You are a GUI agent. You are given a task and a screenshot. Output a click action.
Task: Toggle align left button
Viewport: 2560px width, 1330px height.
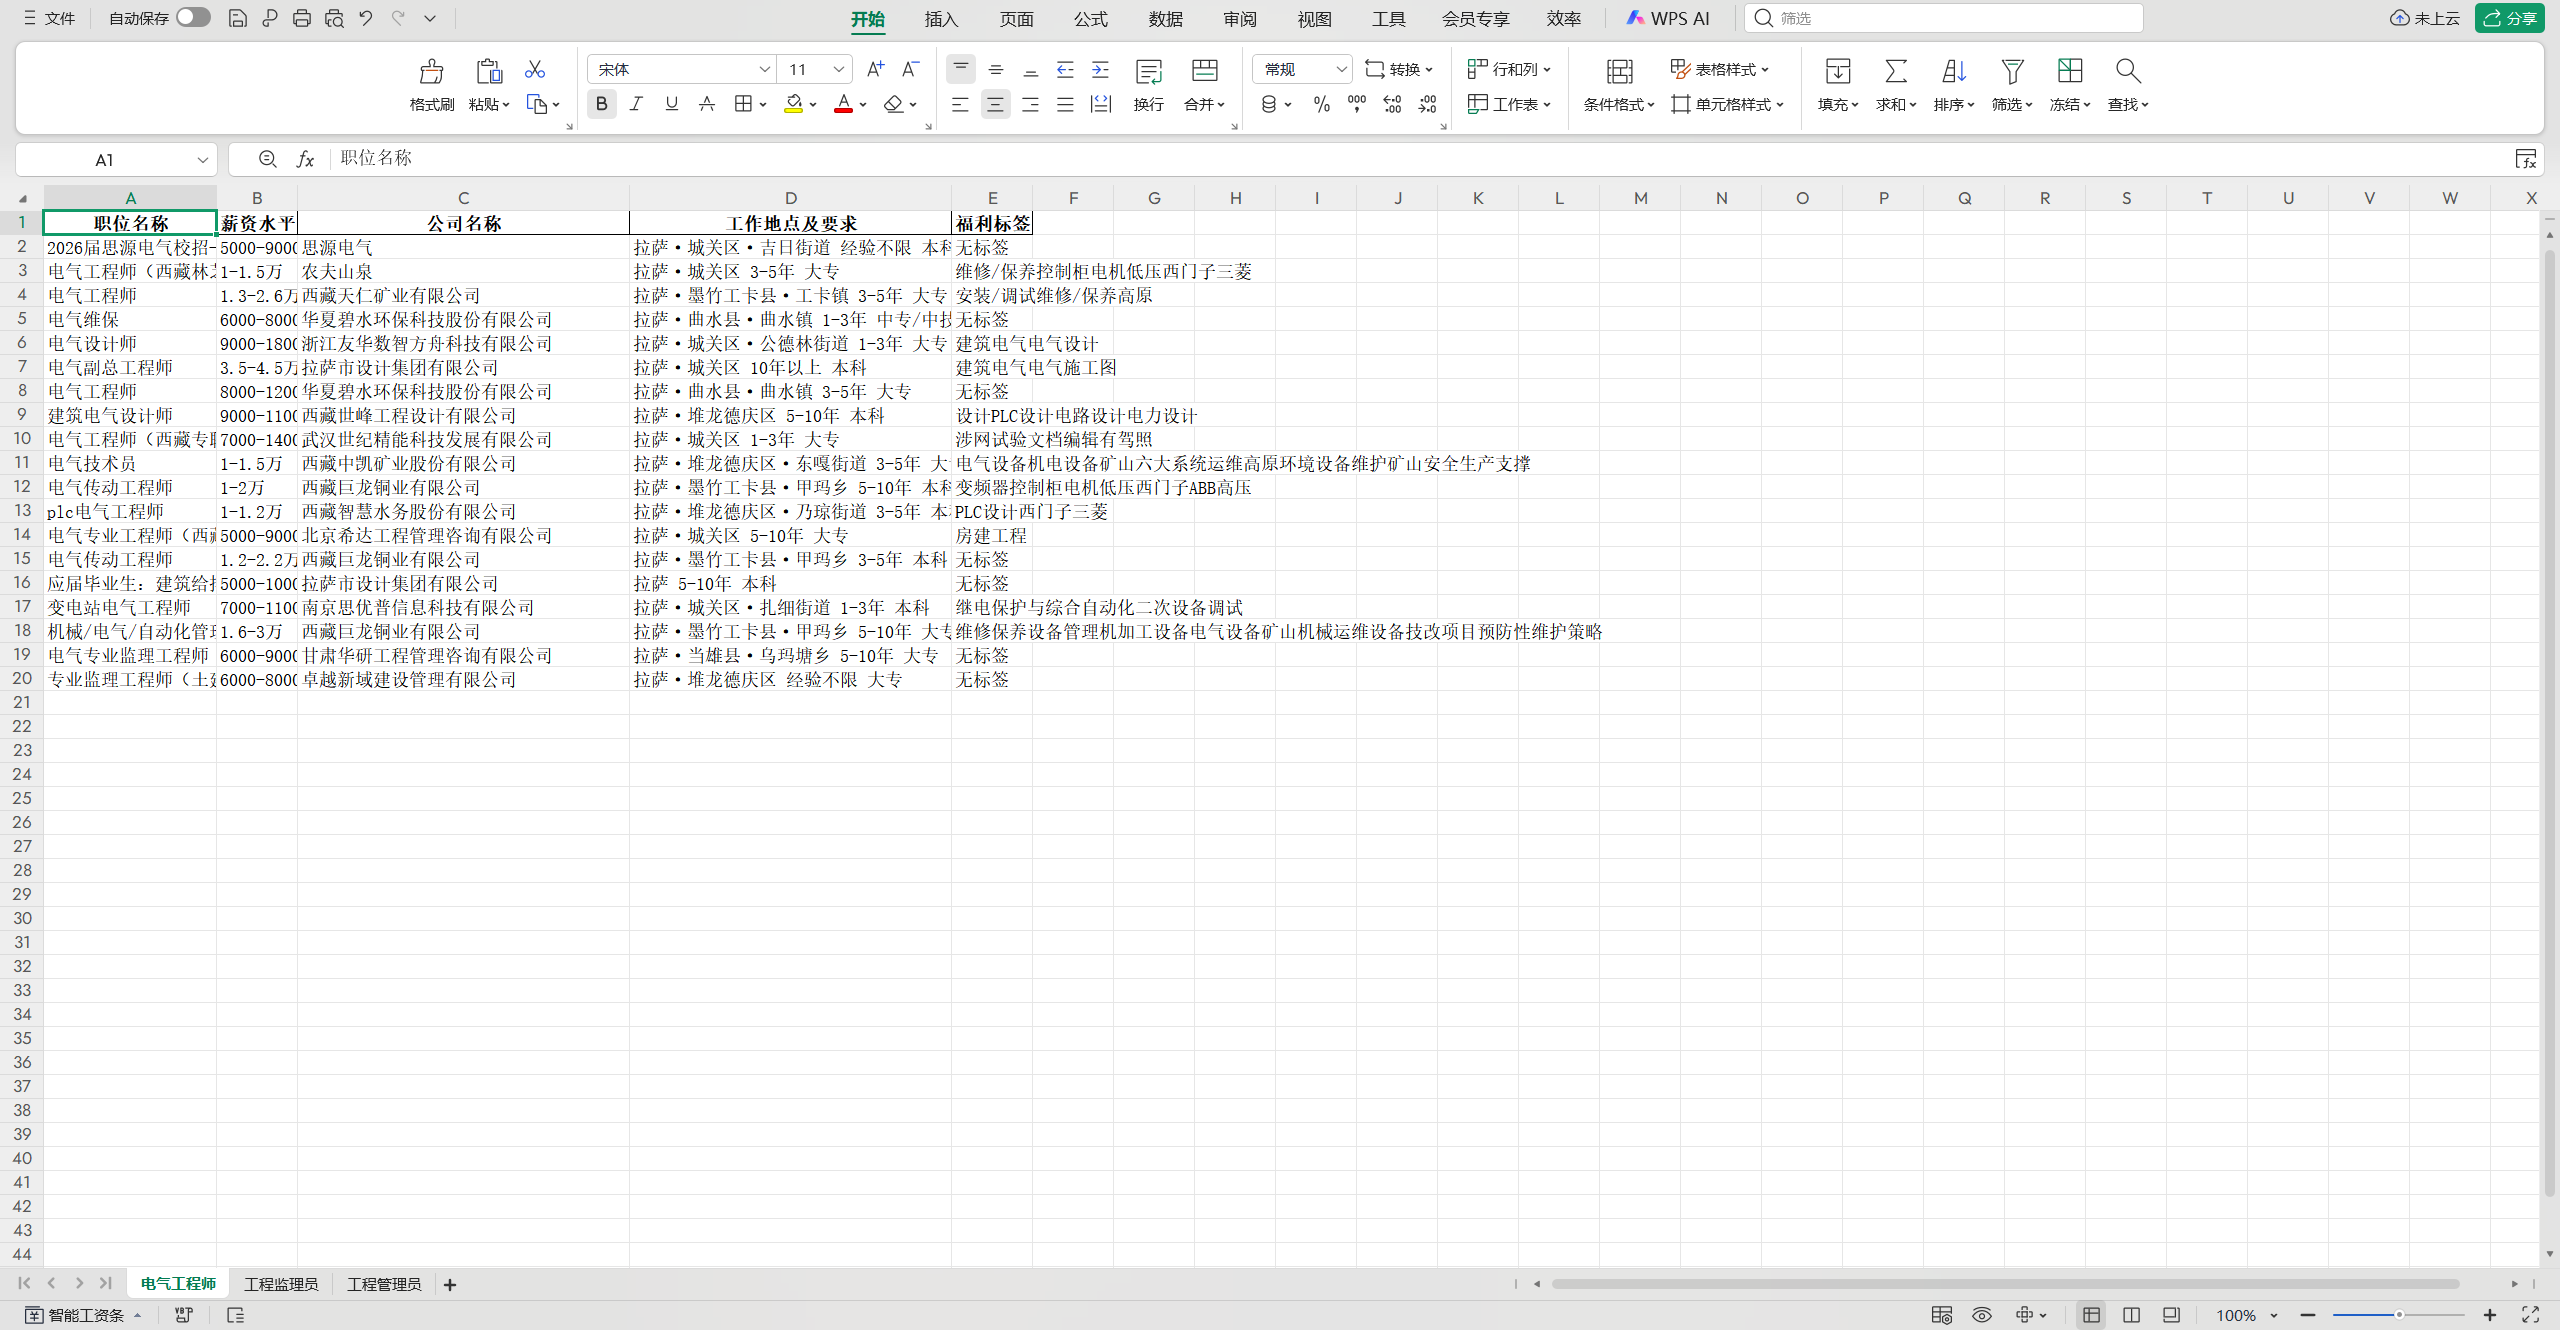pos(960,104)
